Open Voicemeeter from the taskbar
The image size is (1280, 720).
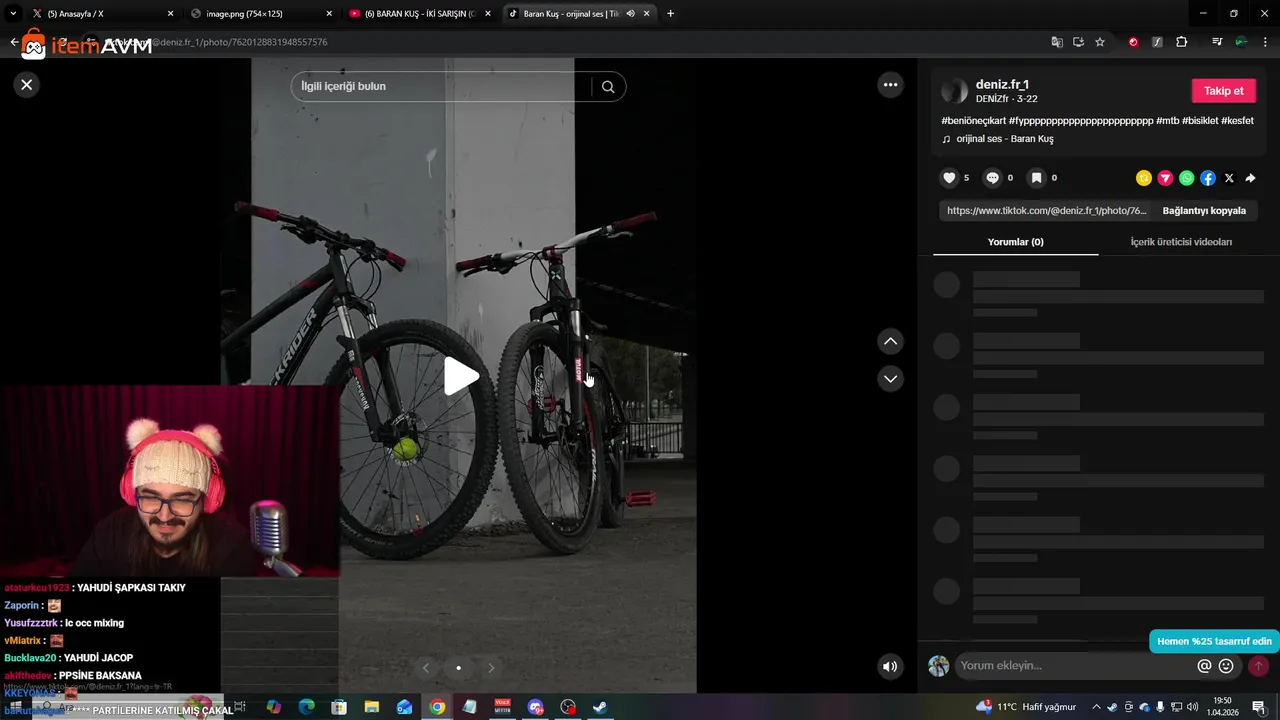[502, 707]
